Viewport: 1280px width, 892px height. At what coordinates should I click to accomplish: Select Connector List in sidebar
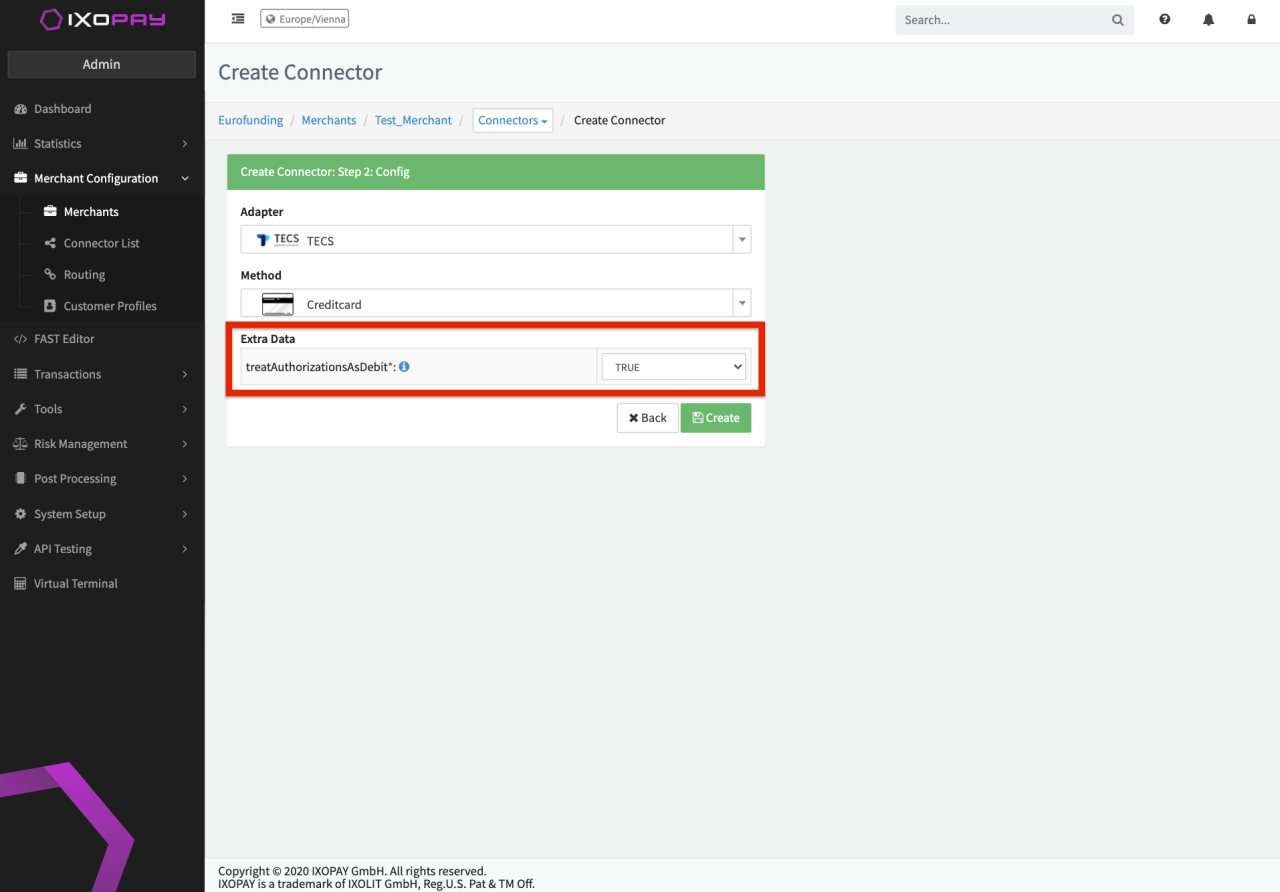[101, 243]
